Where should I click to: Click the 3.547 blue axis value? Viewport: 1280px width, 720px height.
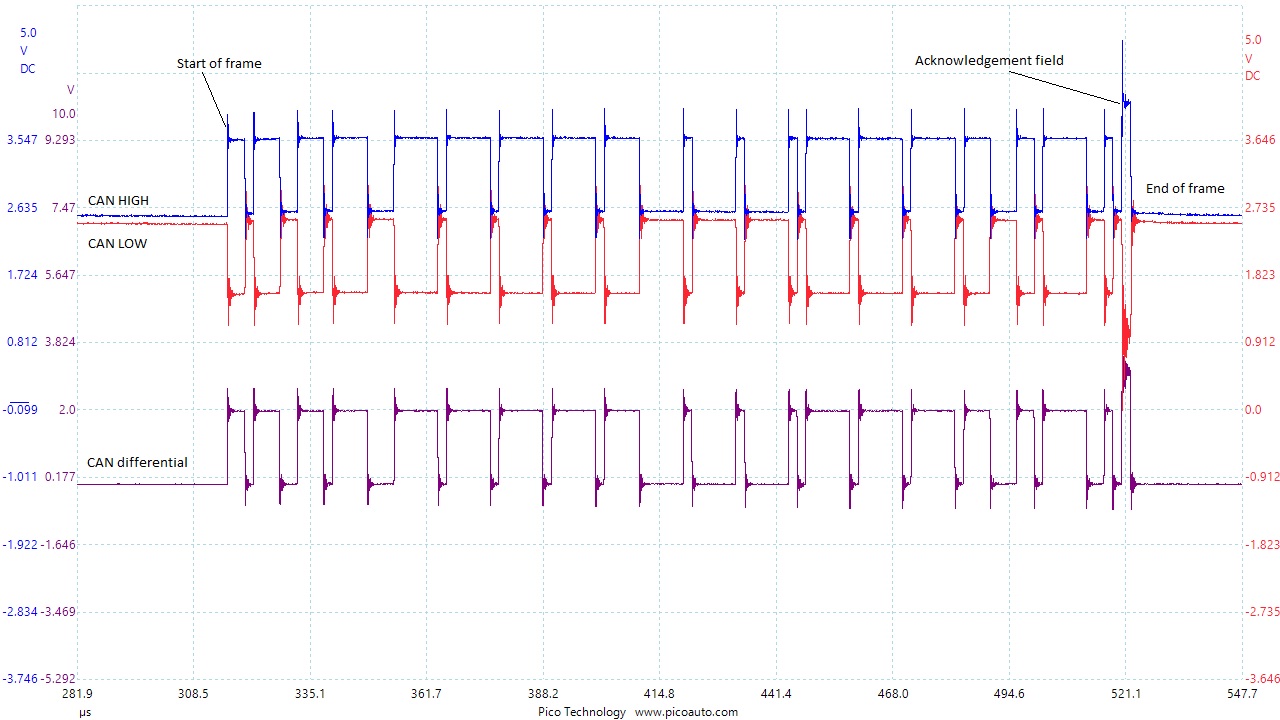21,140
